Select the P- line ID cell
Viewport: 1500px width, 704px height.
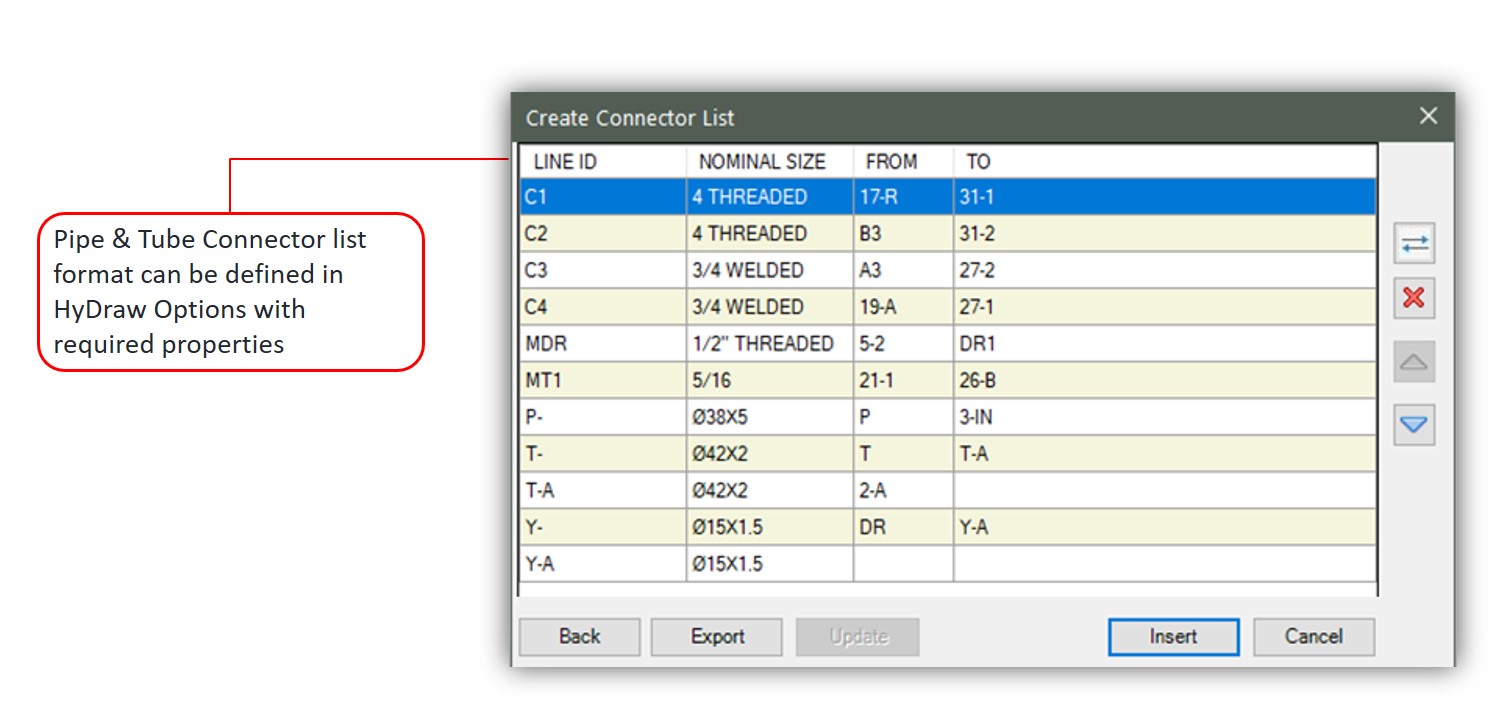[603, 417]
